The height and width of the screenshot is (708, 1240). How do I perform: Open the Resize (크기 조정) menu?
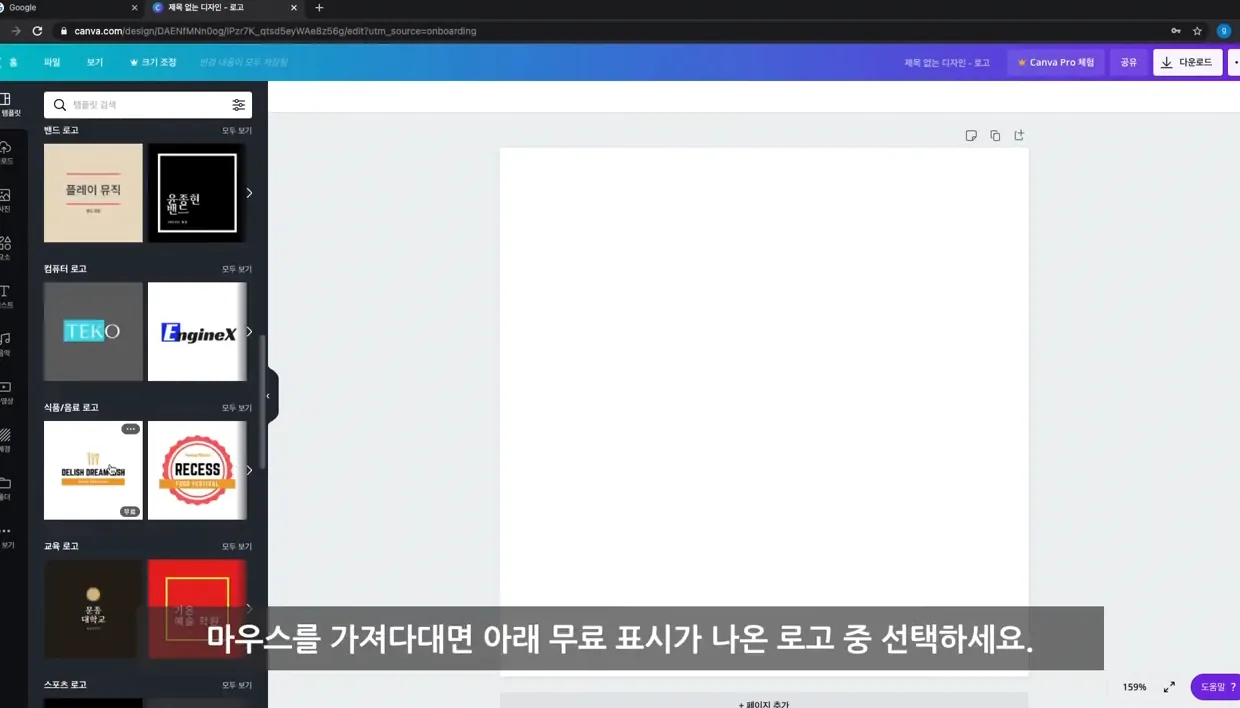click(152, 62)
